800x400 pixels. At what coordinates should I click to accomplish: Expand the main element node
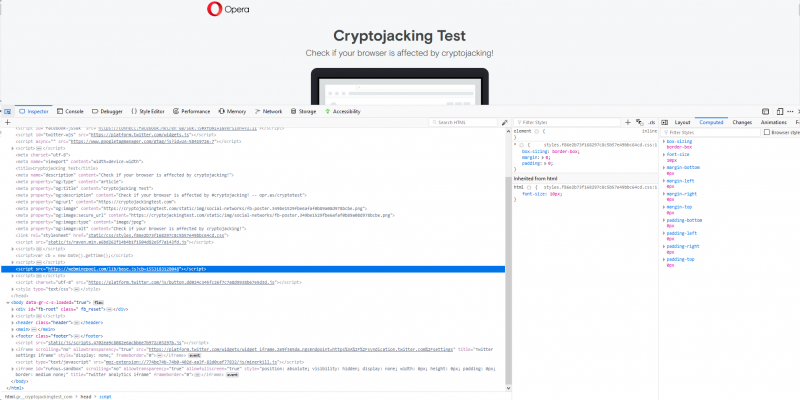[x=13, y=329]
